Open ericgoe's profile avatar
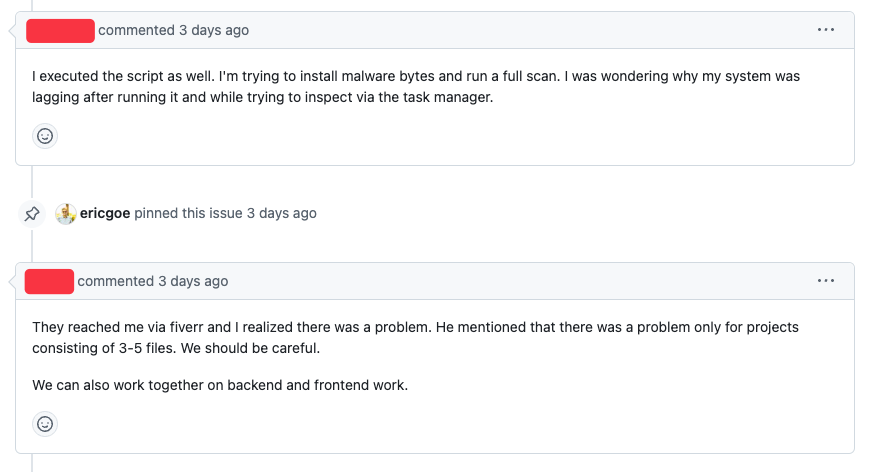Screen dimensions: 874x472 pos(66,213)
